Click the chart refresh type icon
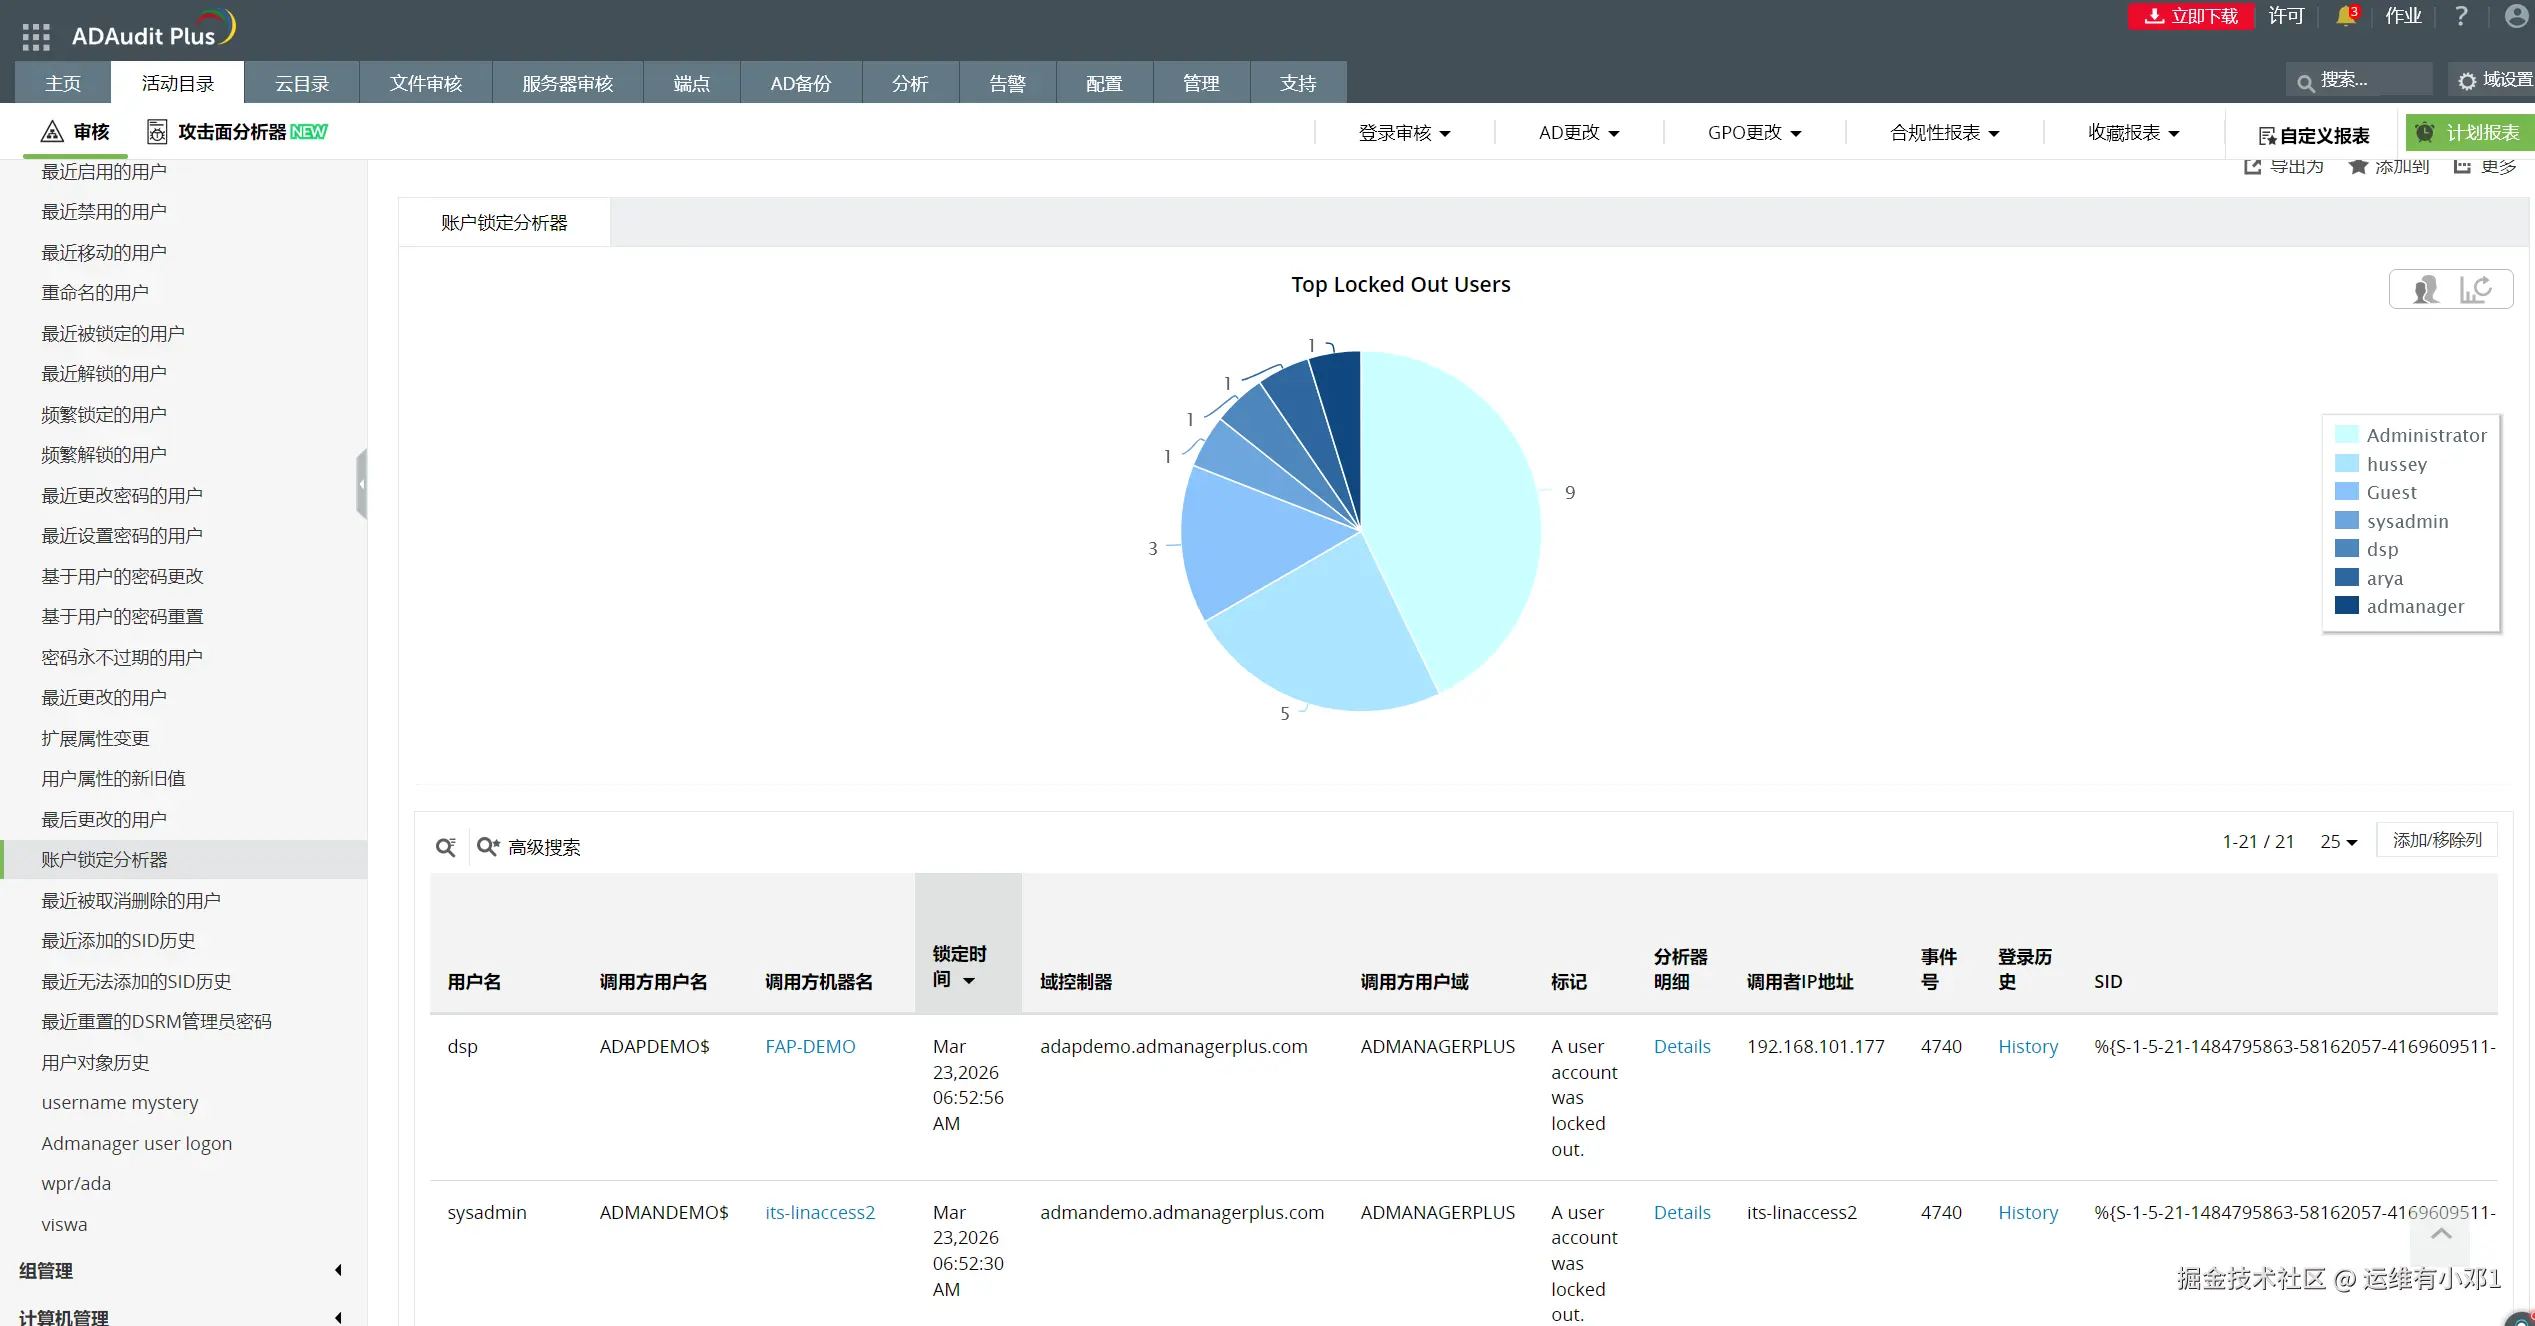This screenshot has width=2535, height=1326. pos(2476,290)
